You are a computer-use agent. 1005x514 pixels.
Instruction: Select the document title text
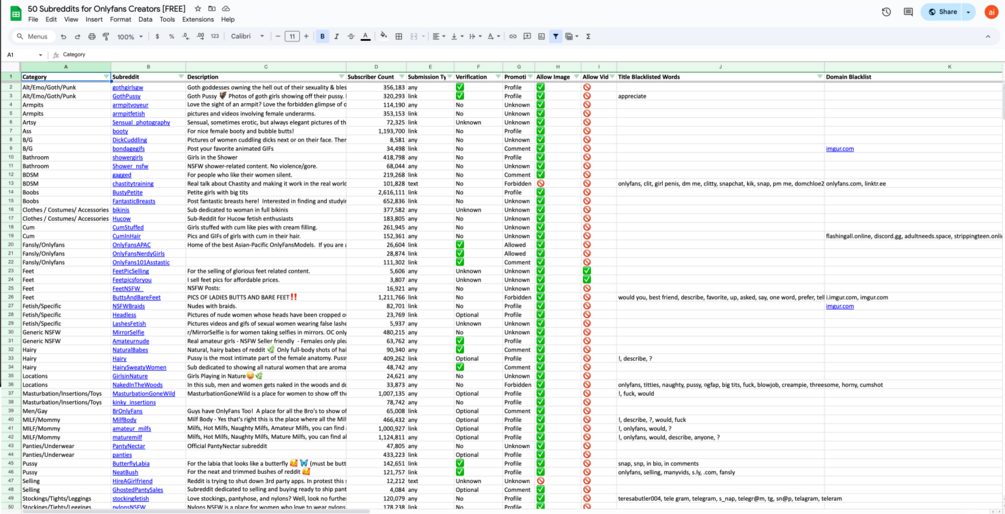pos(108,9)
